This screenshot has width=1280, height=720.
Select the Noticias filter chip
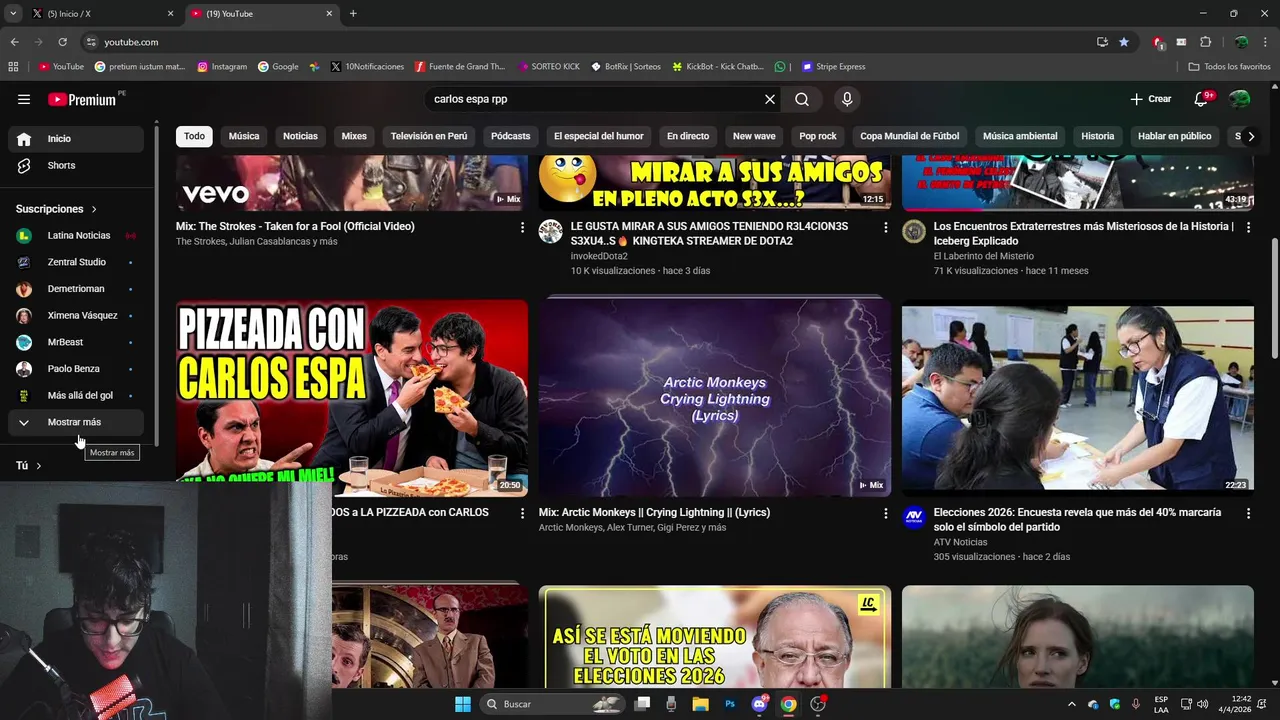coord(300,136)
